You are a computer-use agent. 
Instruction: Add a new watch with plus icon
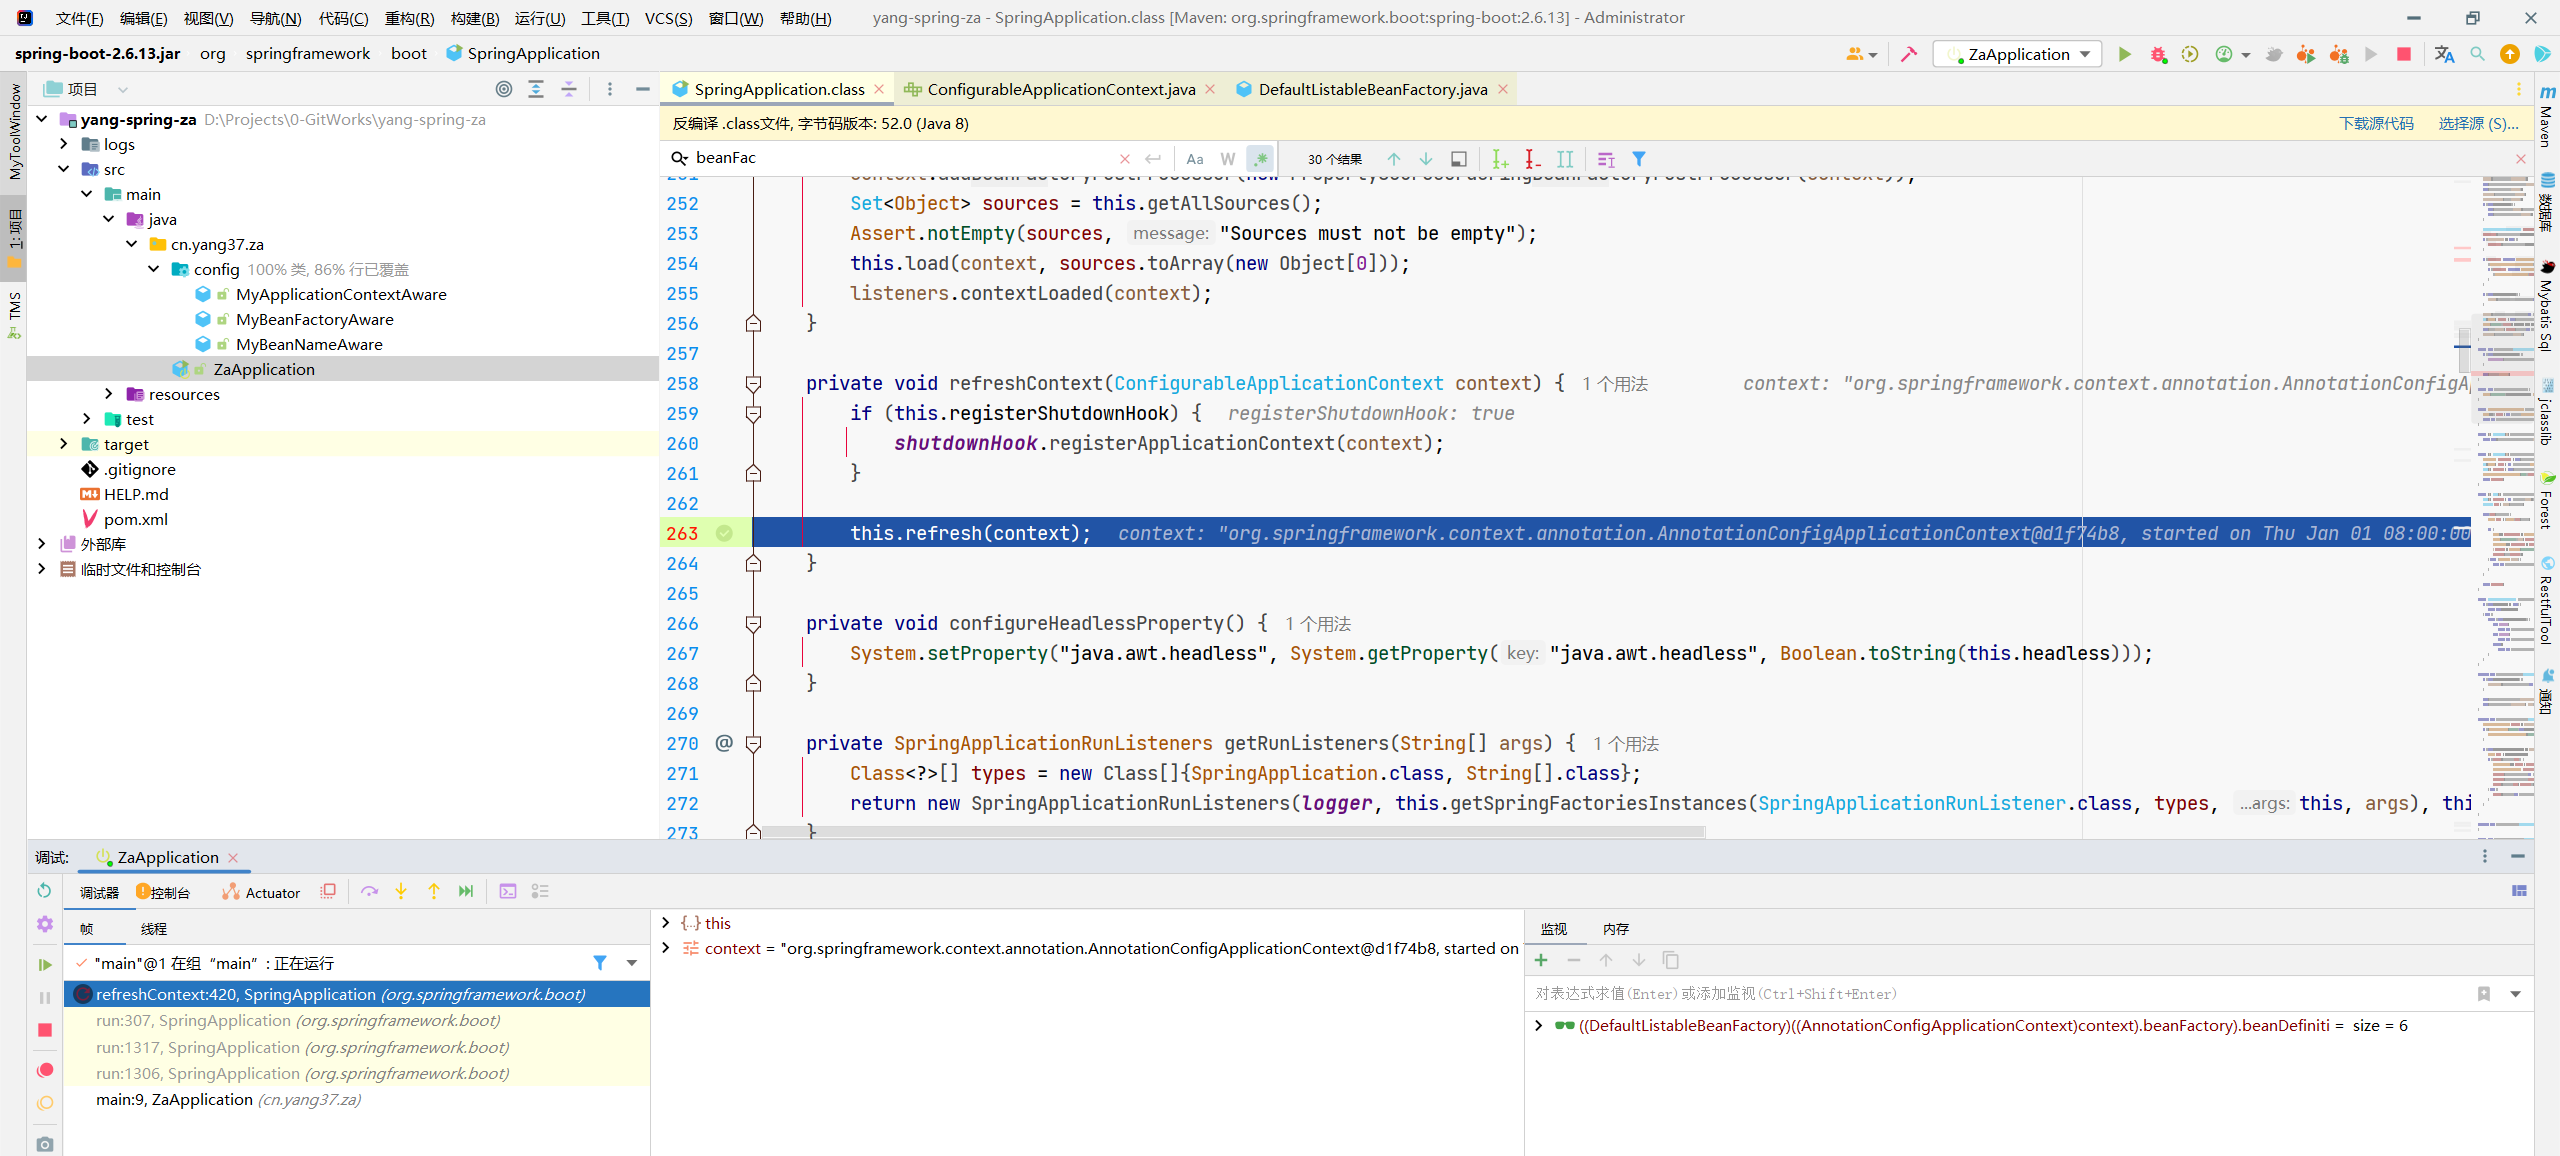(1541, 960)
